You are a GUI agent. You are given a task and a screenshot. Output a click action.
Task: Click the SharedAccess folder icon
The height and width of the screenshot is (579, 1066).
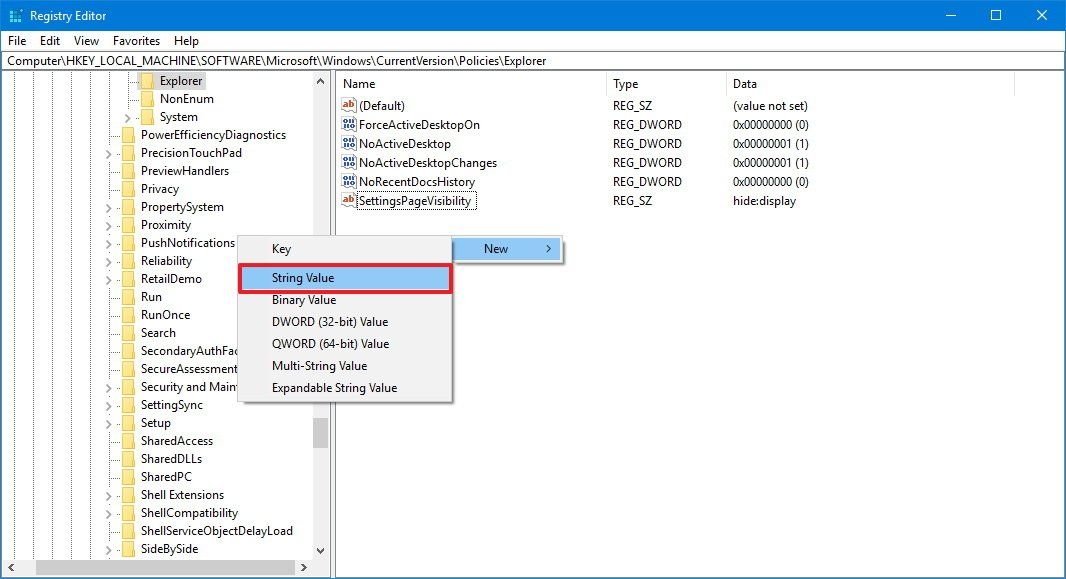[x=128, y=441]
